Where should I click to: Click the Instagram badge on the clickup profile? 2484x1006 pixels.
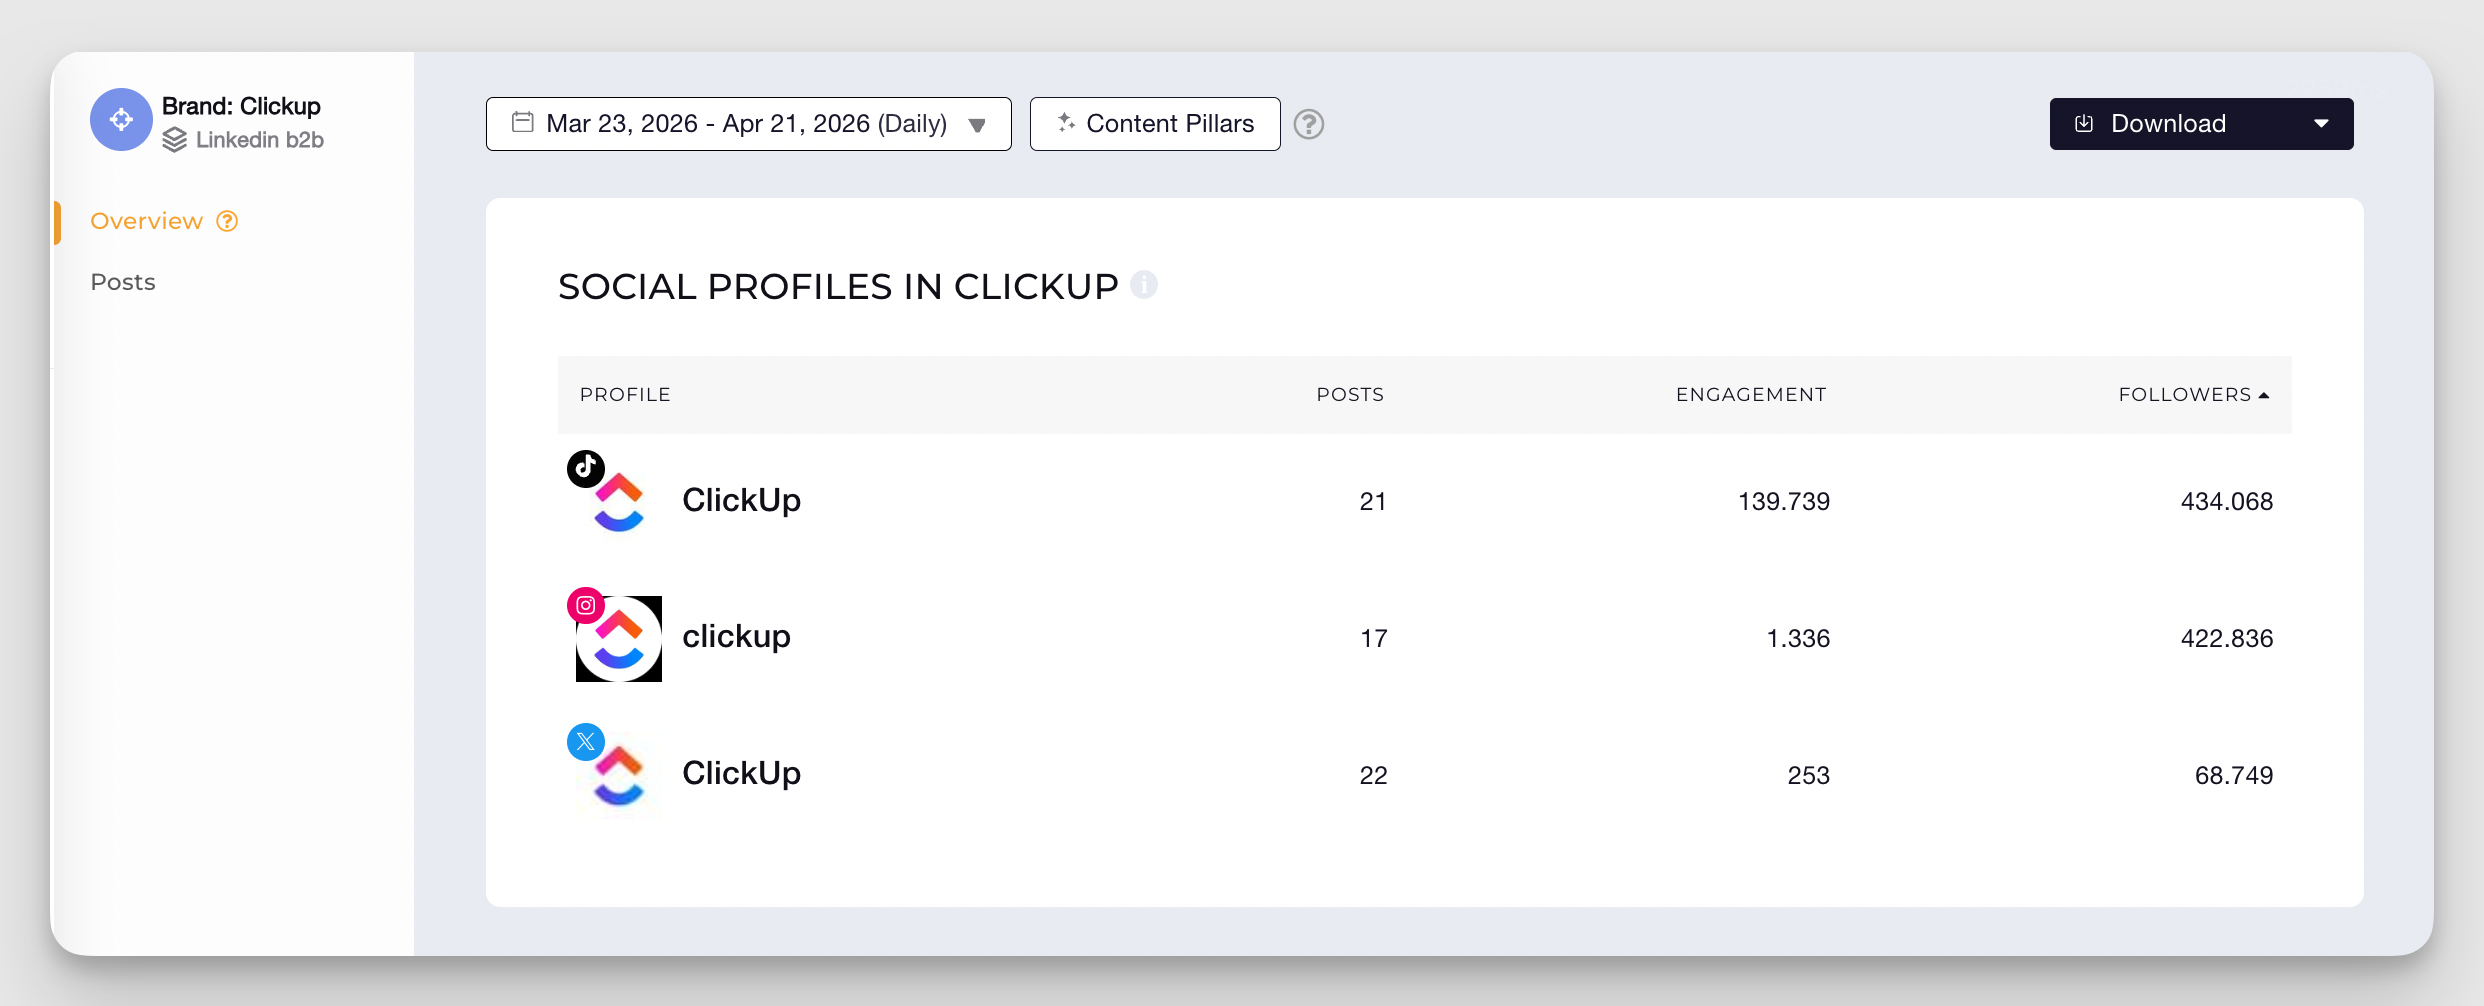click(x=585, y=604)
